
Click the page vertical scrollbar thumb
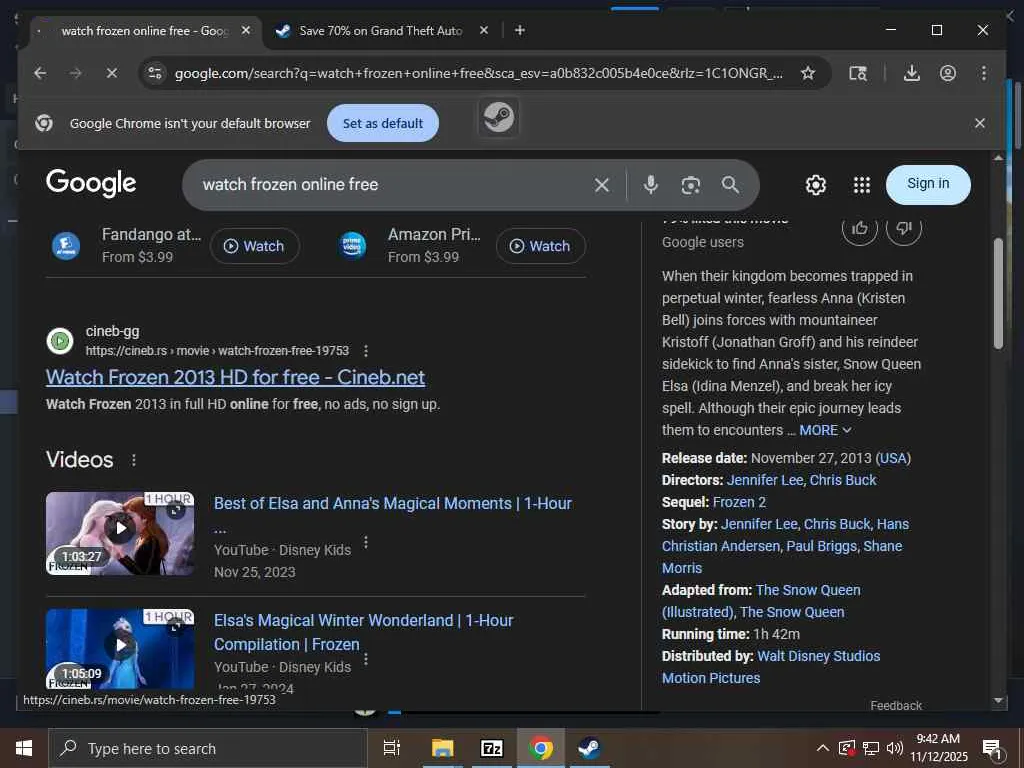point(998,294)
